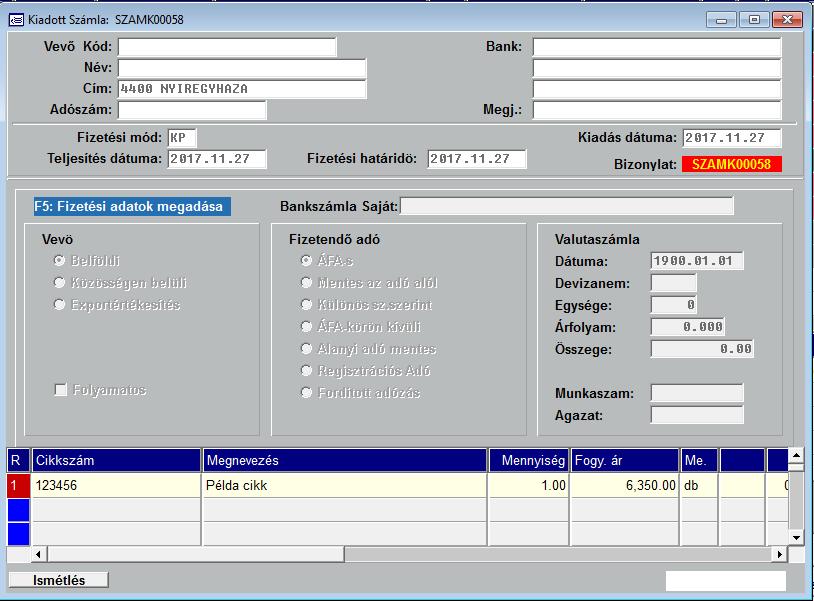The height and width of the screenshot is (601, 814).
Task: Click the Agazat field
Action: (x=697, y=415)
